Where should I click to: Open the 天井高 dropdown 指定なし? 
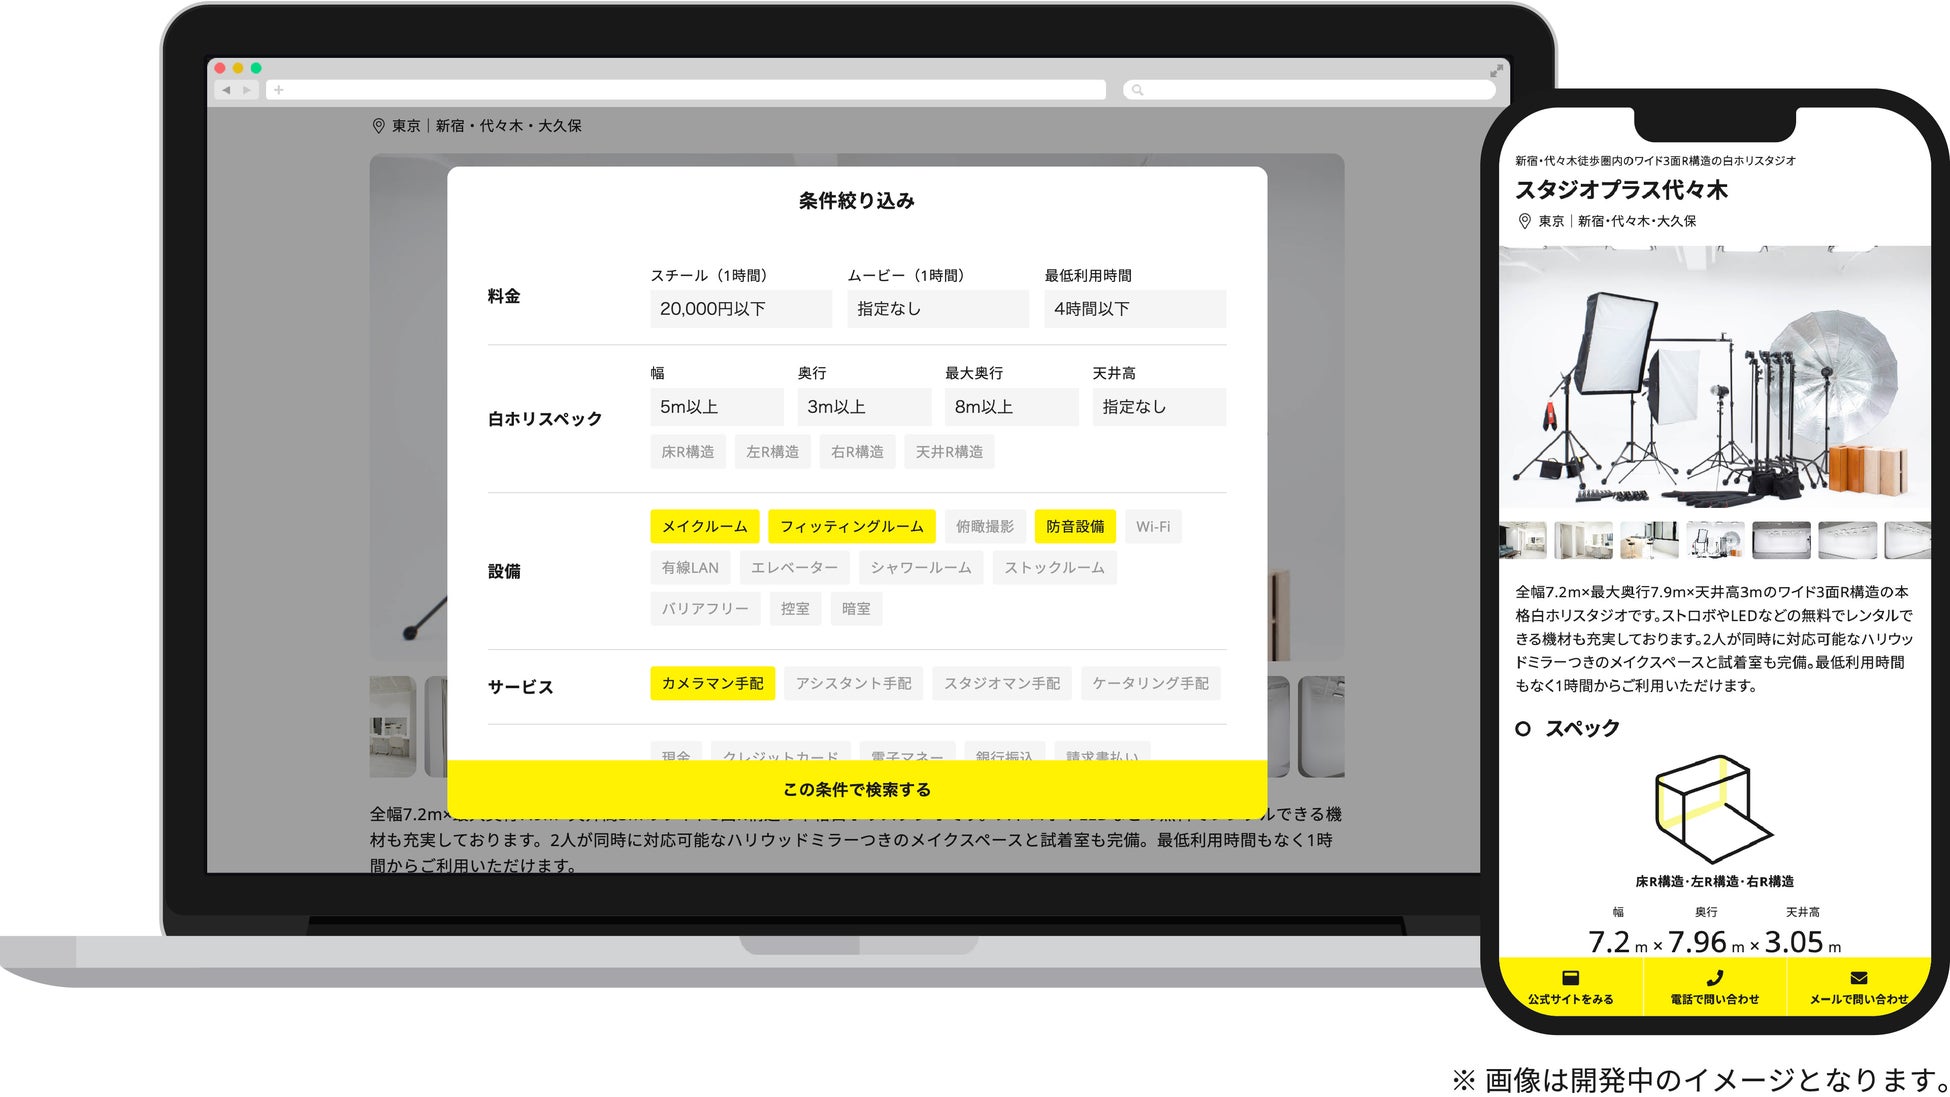pyautogui.click(x=1158, y=407)
